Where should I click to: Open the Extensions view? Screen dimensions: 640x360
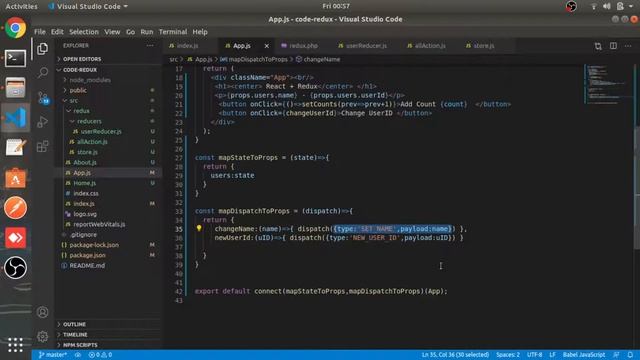coord(42,146)
